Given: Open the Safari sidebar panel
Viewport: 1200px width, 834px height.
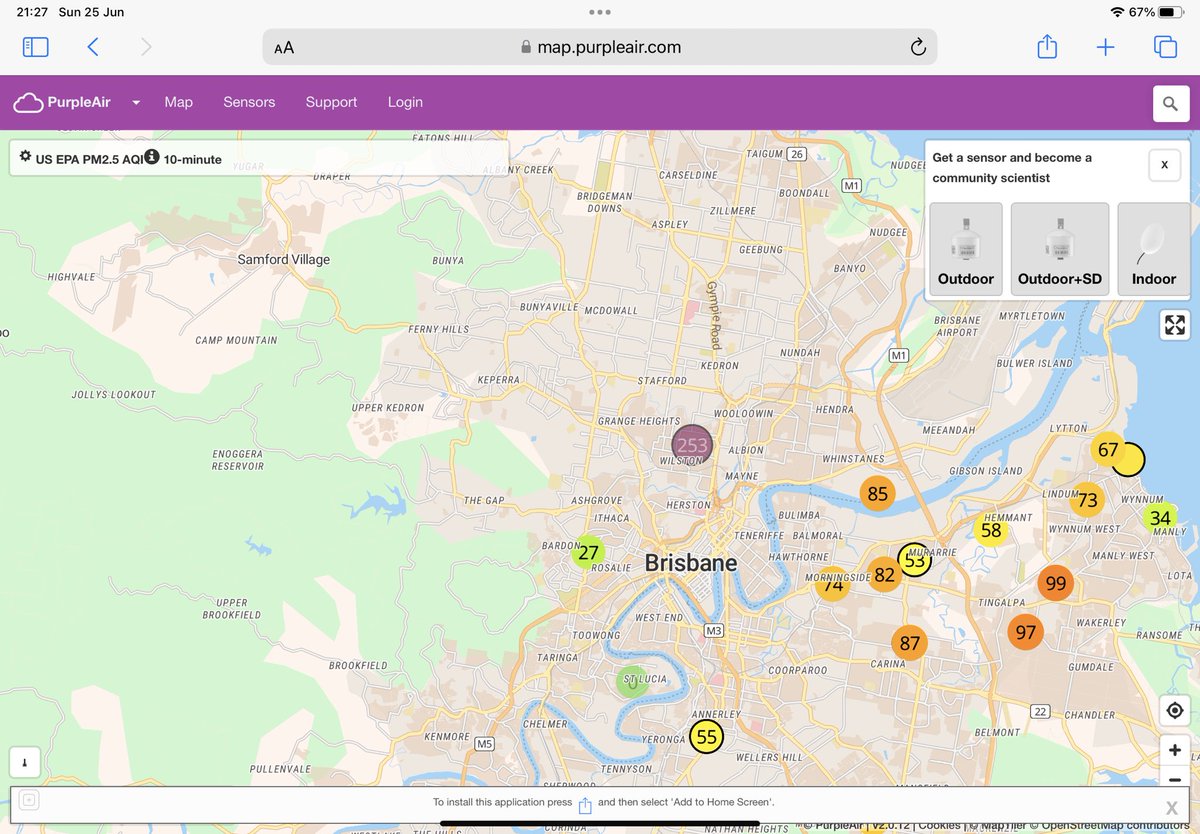Looking at the screenshot, I should [x=35, y=47].
